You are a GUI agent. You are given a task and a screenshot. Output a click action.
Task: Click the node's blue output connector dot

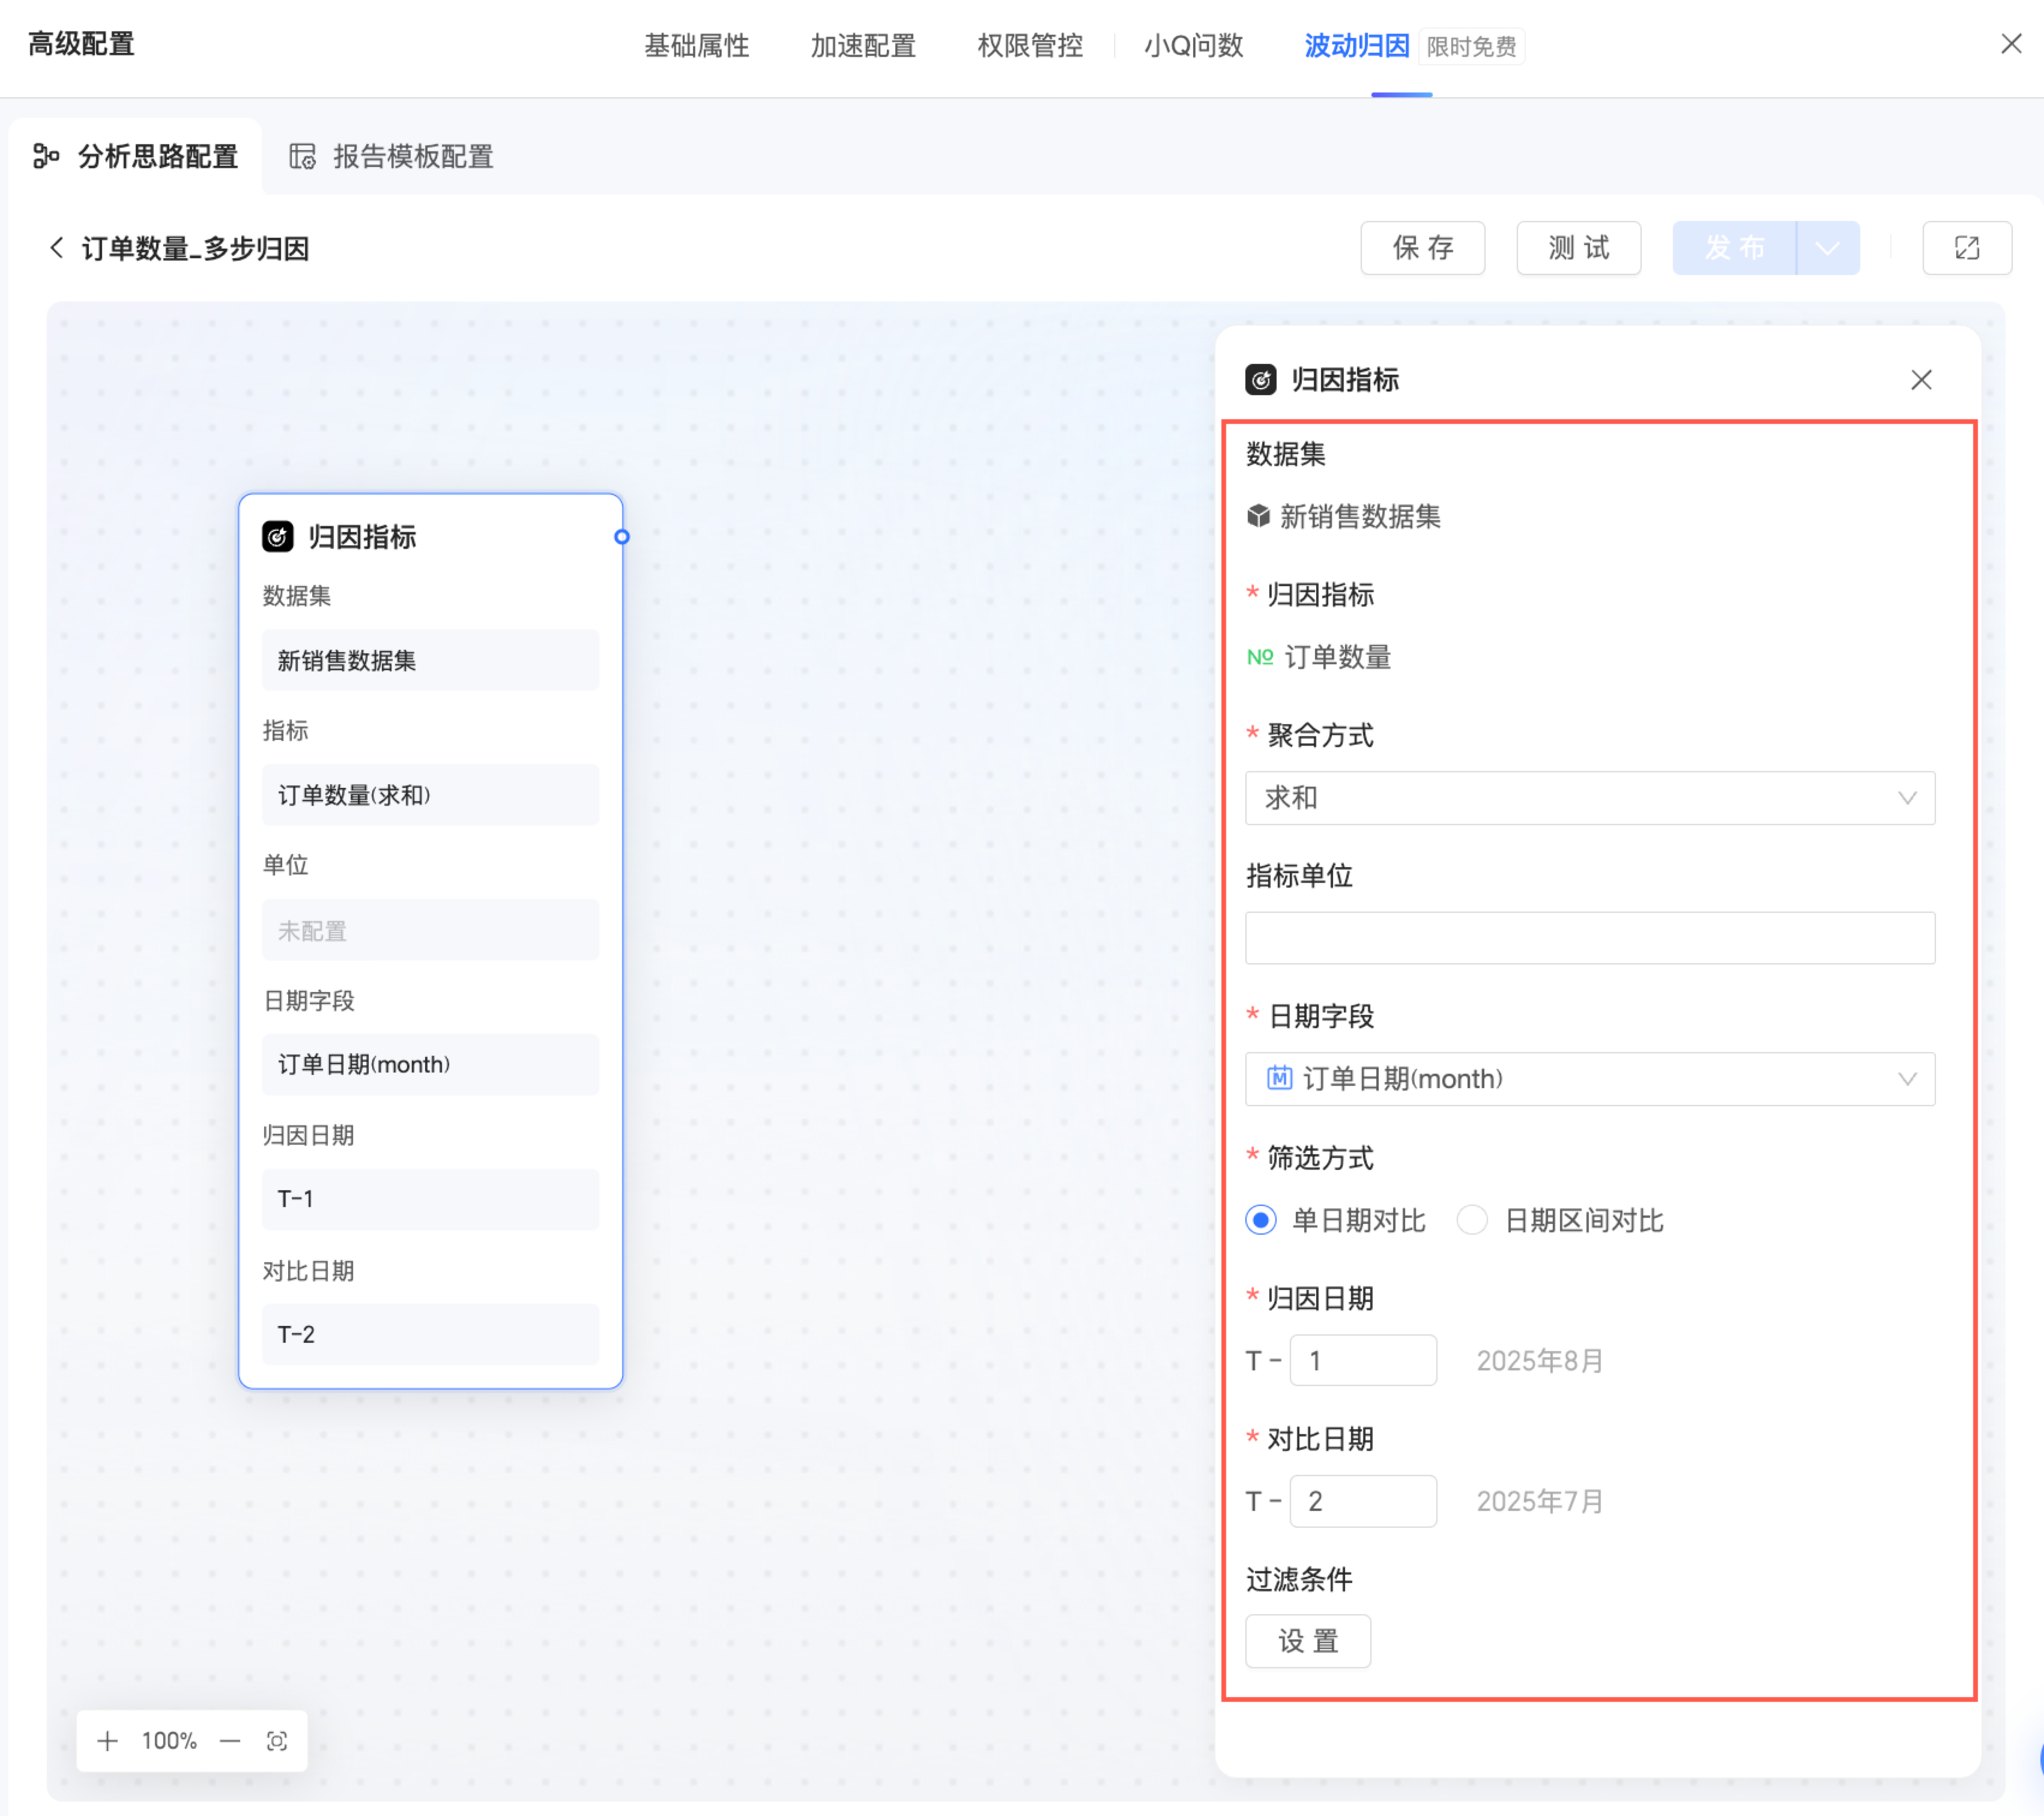coord(621,537)
